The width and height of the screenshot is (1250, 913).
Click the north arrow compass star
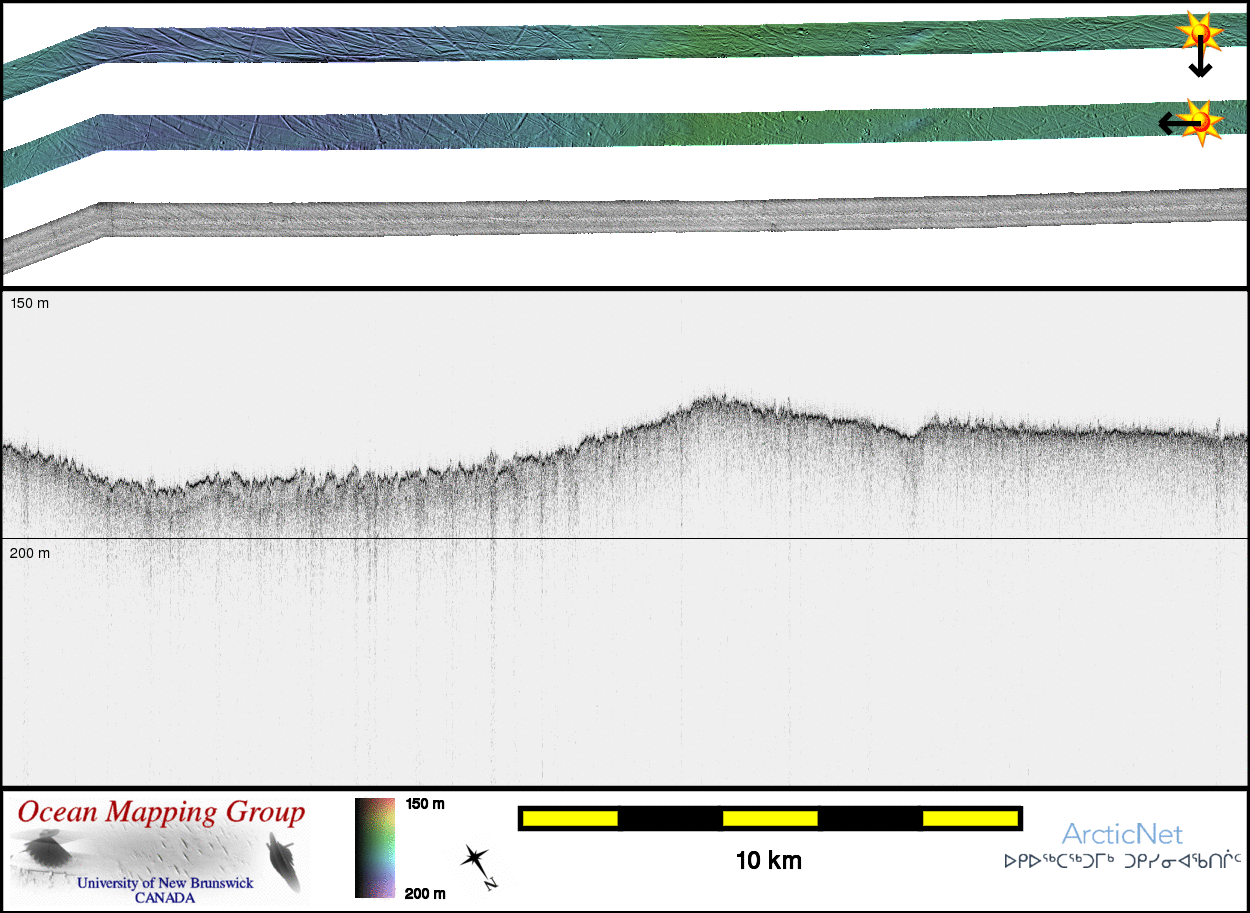point(475,860)
